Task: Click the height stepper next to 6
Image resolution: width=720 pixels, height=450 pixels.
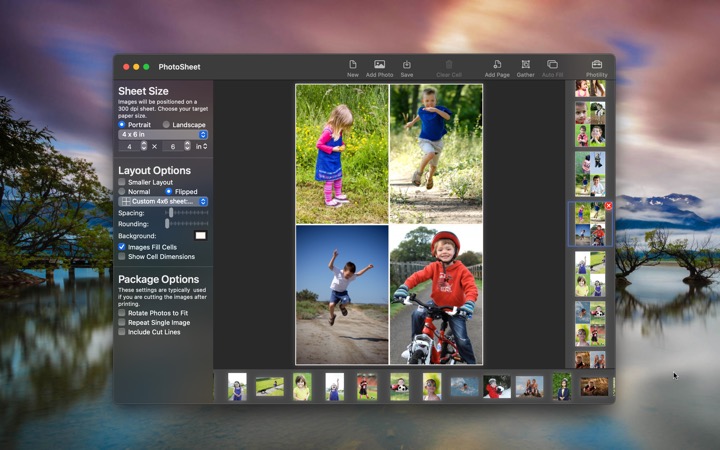Action: click(187, 146)
